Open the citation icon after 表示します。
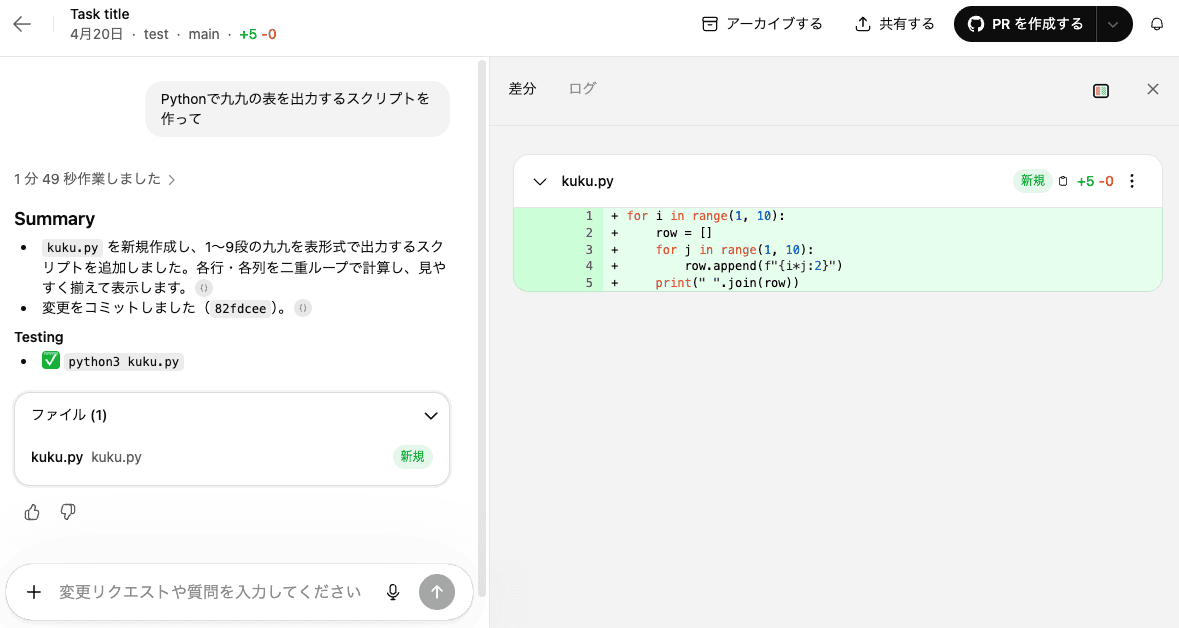 [204, 288]
